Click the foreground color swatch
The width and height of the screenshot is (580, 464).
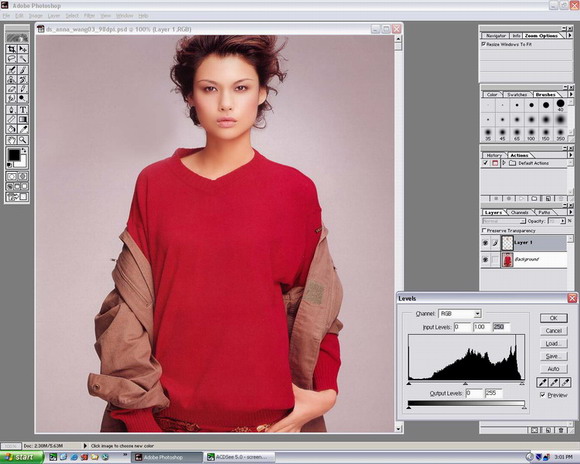tap(14, 155)
